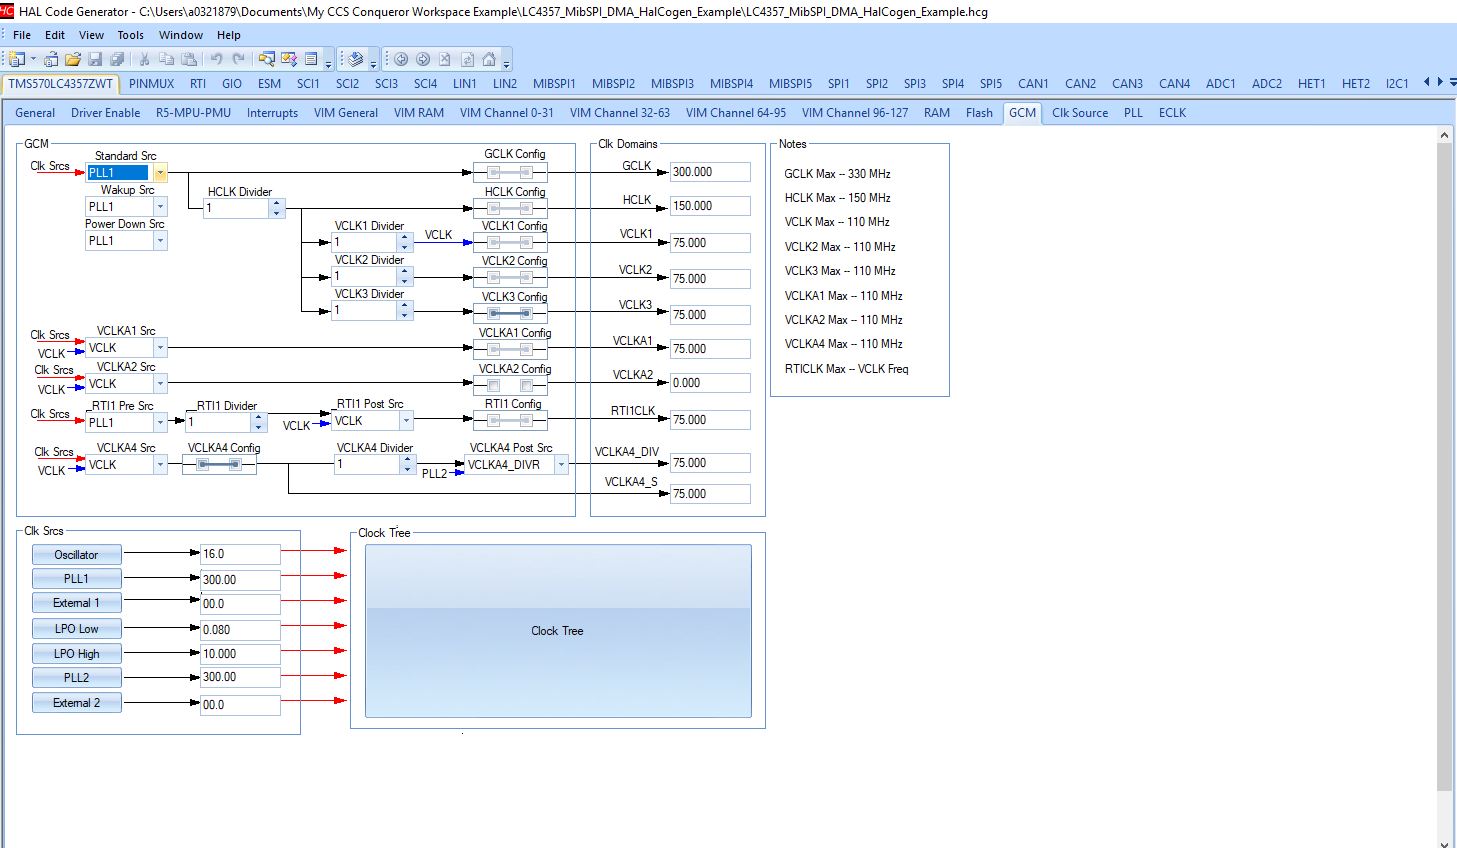The height and width of the screenshot is (848, 1457).
Task: Click the VCLK1 Divider stepper
Action: click(404, 242)
